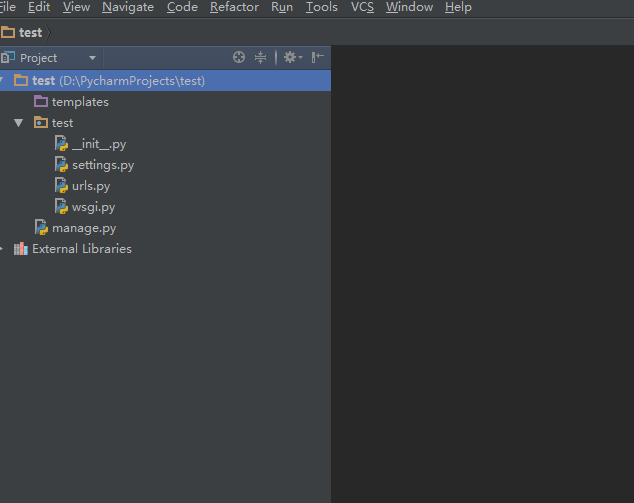Open the View menu

pos(76,7)
